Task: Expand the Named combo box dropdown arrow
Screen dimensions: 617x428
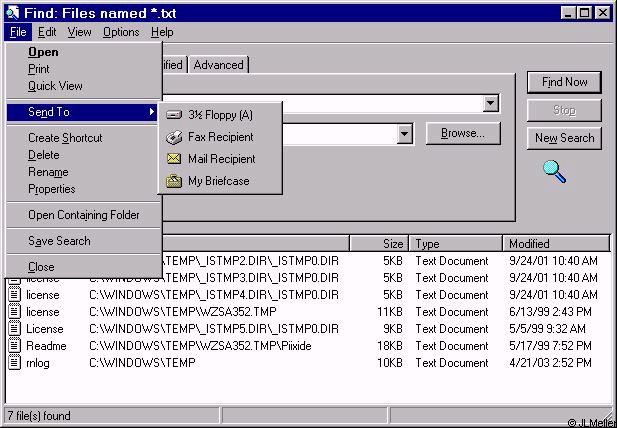Action: [x=490, y=104]
